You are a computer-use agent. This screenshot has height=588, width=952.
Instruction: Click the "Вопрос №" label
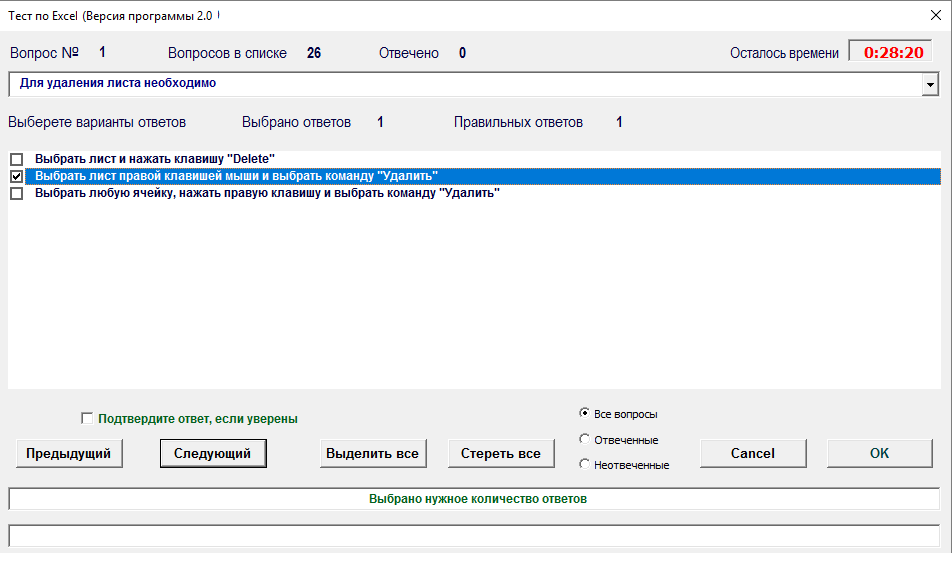click(x=44, y=53)
